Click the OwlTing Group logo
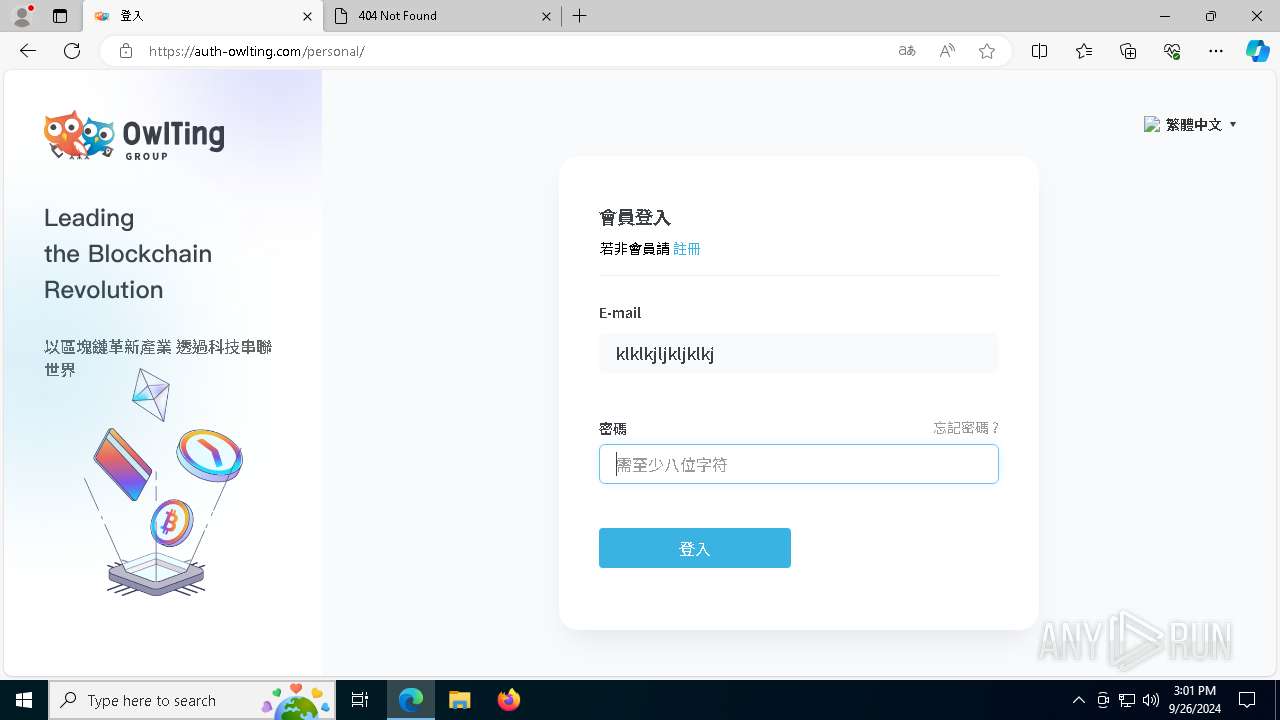Viewport: 1280px width, 720px height. 134,135
